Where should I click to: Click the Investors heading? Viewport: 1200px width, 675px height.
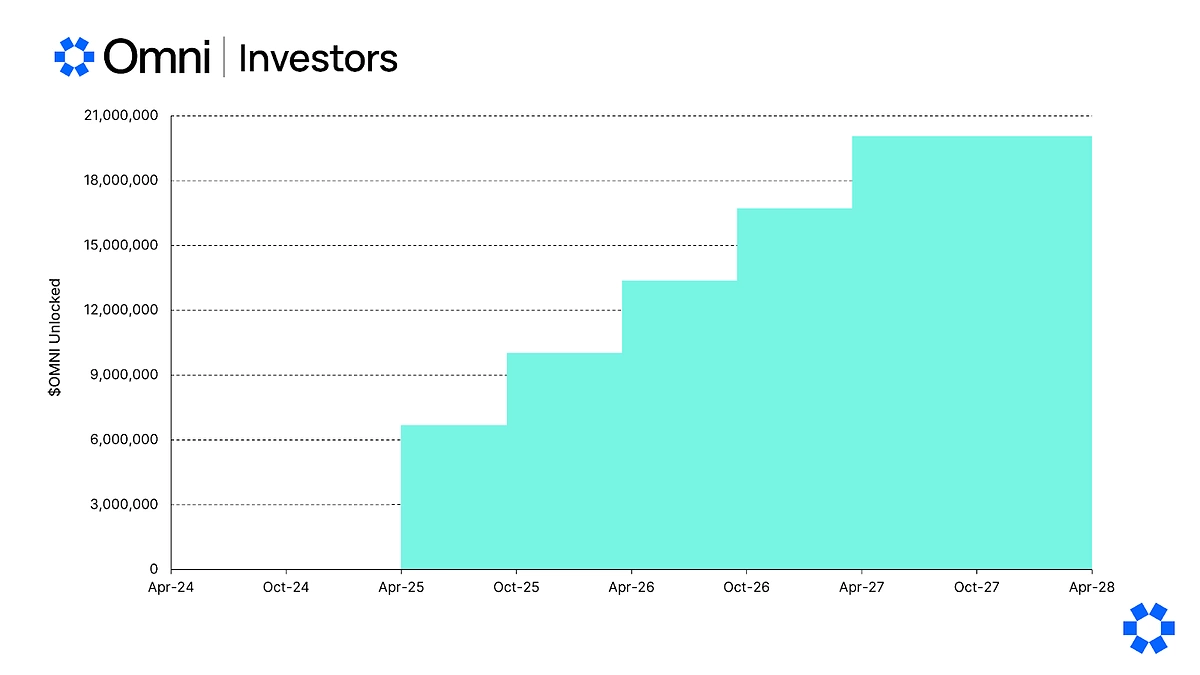coord(318,58)
